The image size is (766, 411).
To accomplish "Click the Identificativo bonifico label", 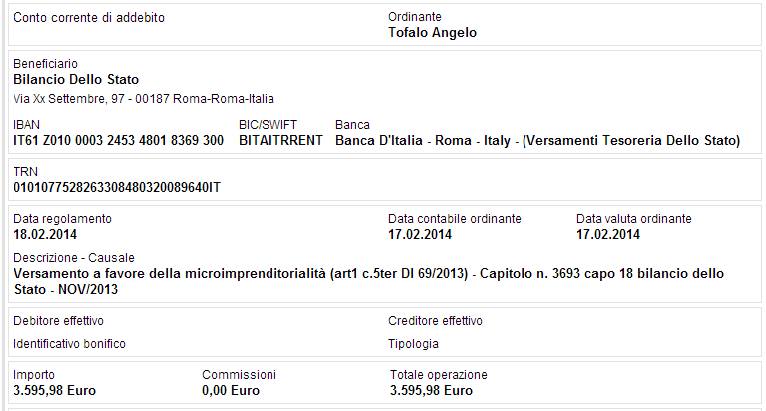I will coord(69,344).
